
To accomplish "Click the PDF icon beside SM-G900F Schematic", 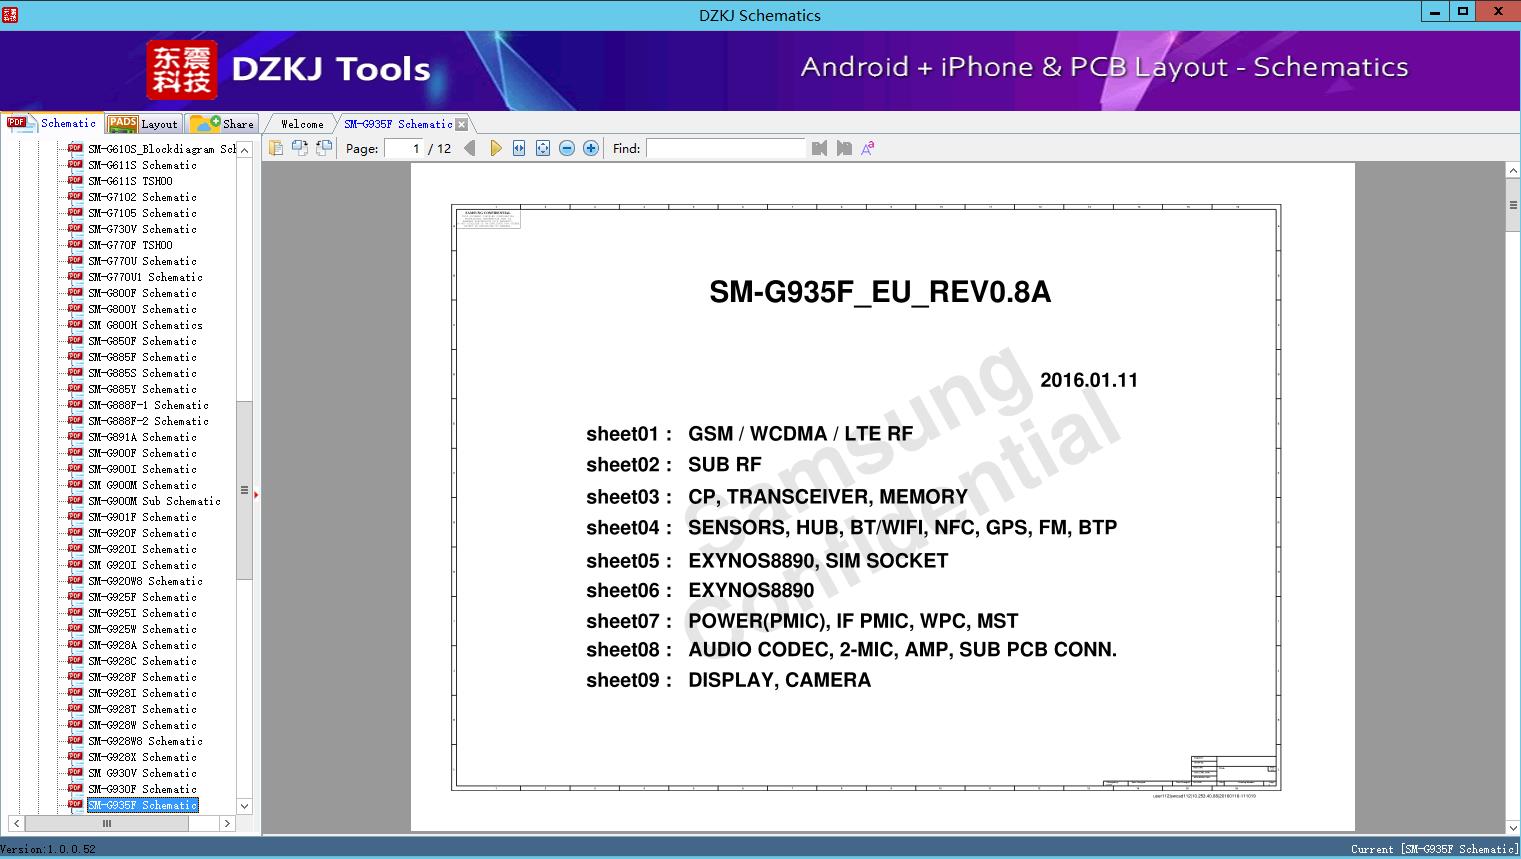I will click(75, 452).
